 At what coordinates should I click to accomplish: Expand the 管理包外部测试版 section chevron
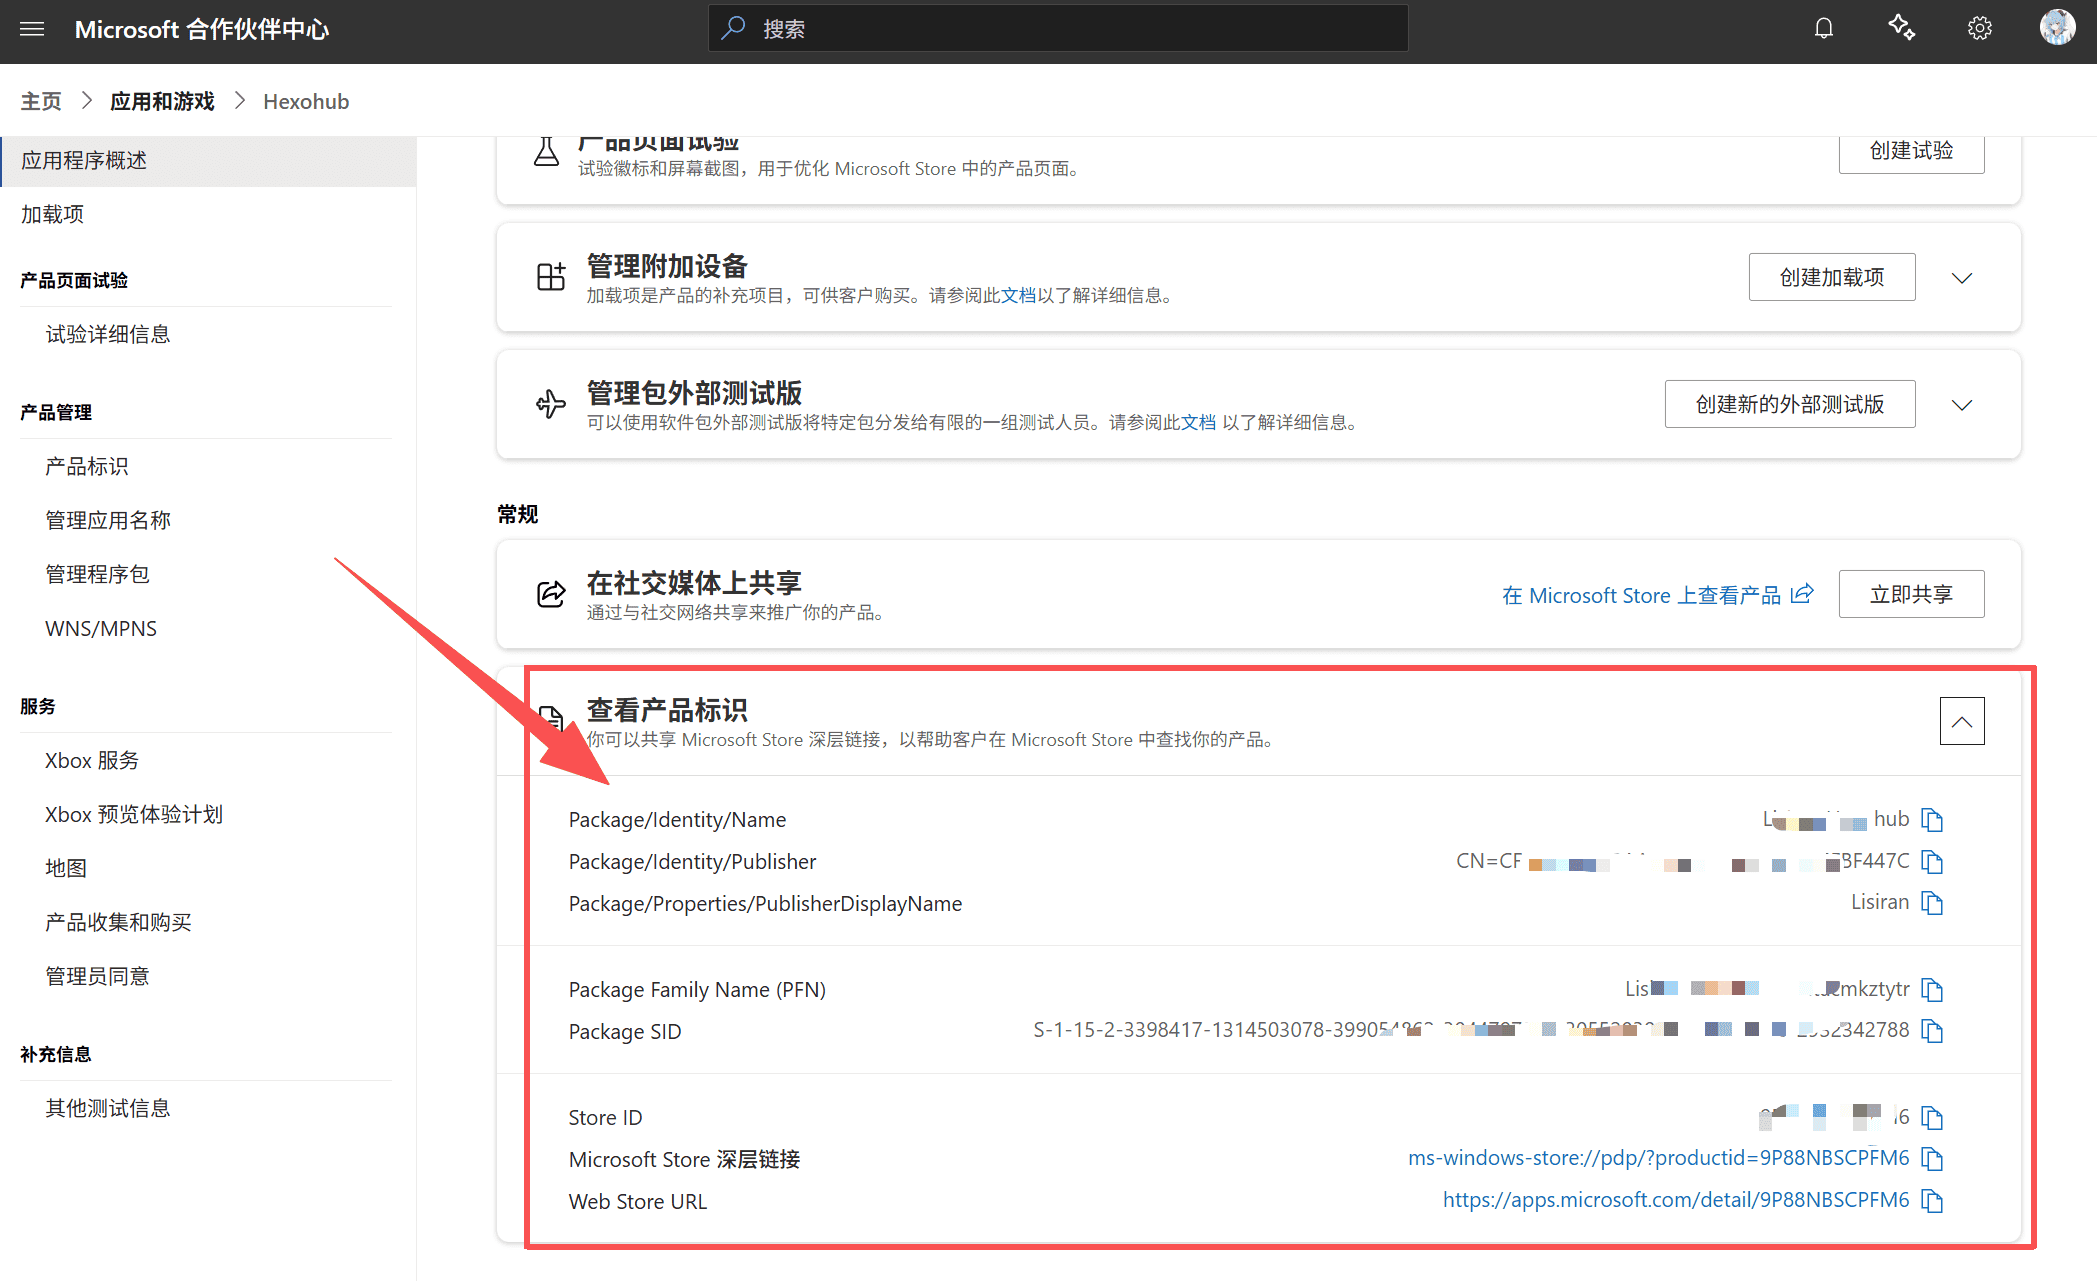pyautogui.click(x=1961, y=405)
